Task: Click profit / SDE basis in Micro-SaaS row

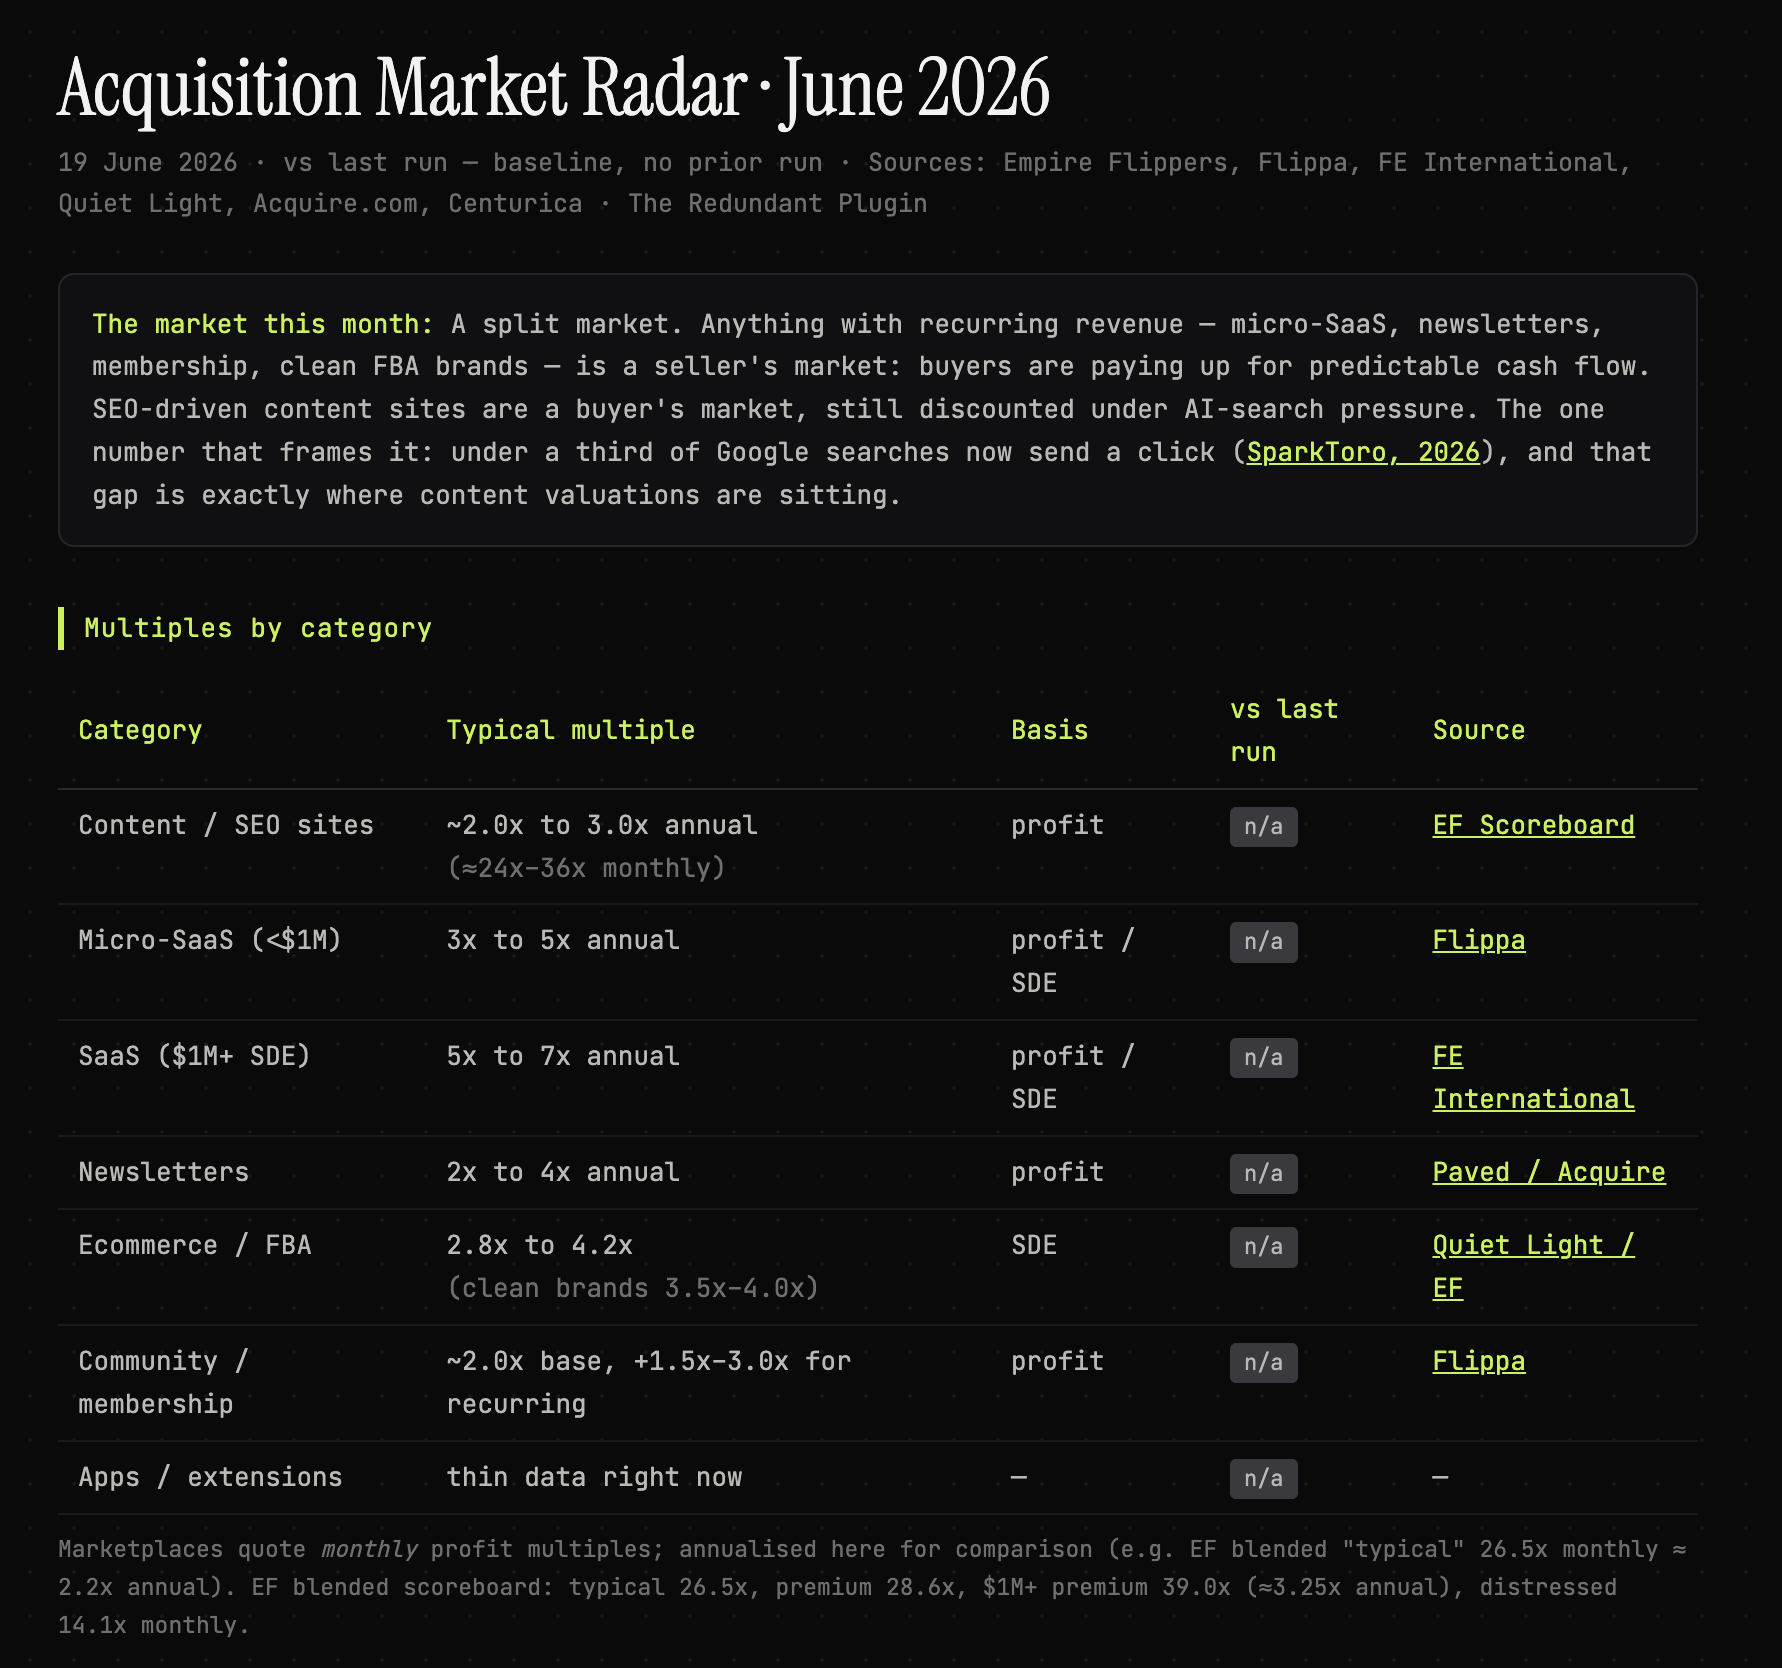Action: coord(1073,962)
